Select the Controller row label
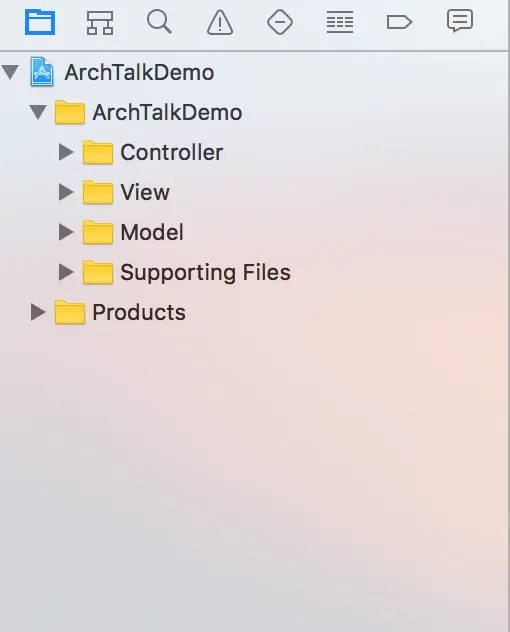 pos(172,152)
